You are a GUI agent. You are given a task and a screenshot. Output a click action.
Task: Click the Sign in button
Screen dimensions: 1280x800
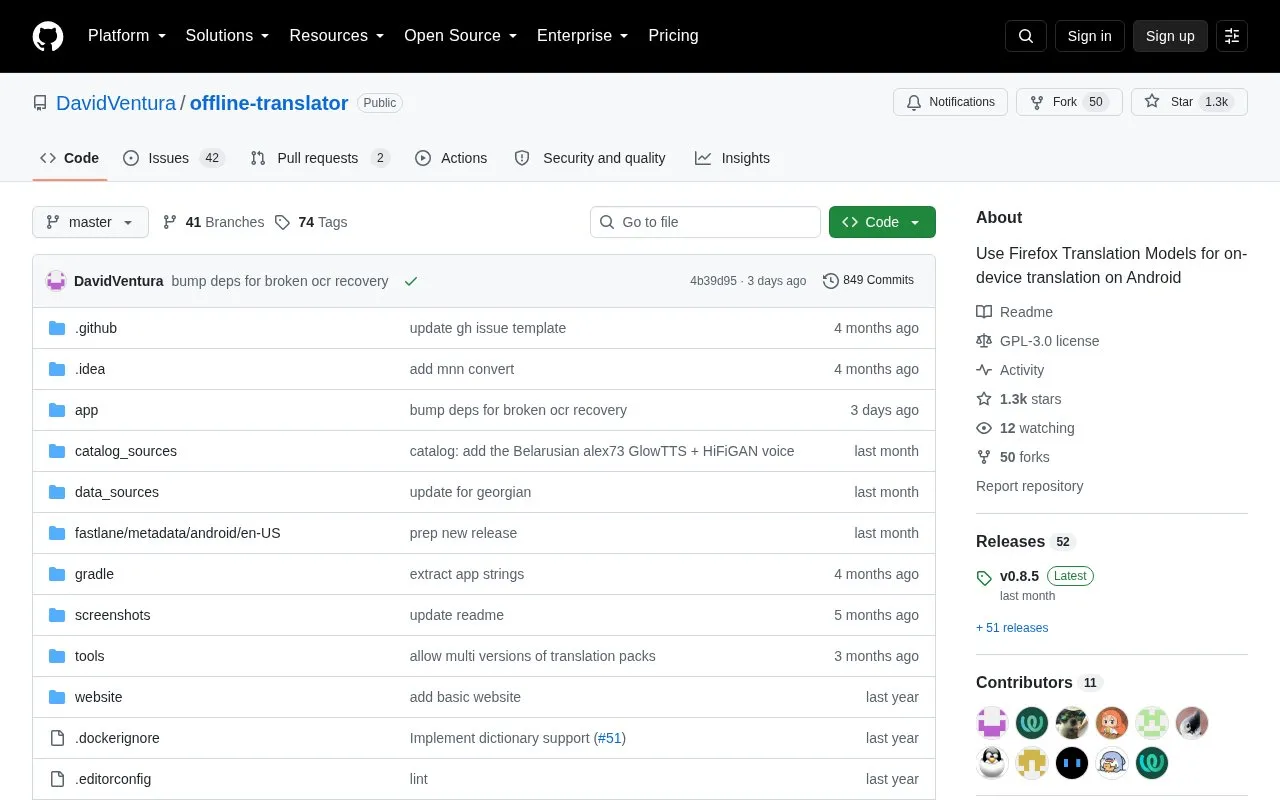coord(1089,36)
